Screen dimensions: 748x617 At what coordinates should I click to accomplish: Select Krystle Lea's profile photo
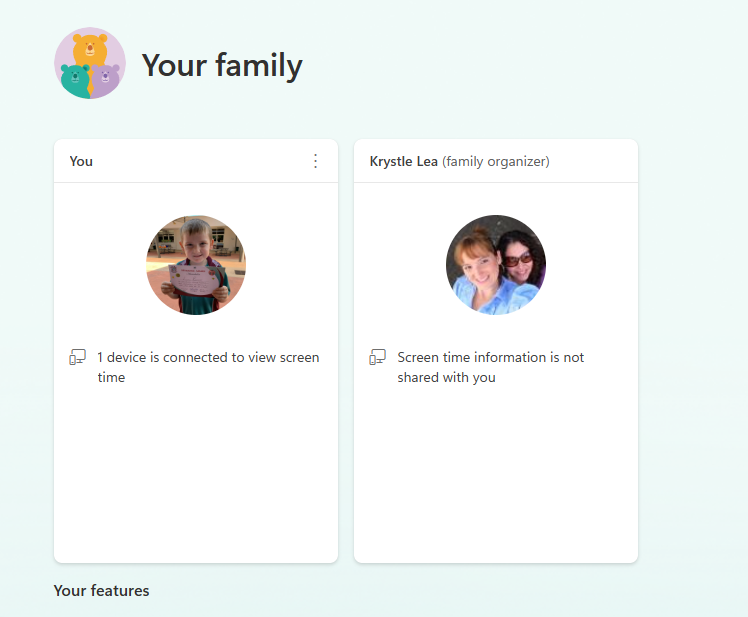(x=496, y=265)
